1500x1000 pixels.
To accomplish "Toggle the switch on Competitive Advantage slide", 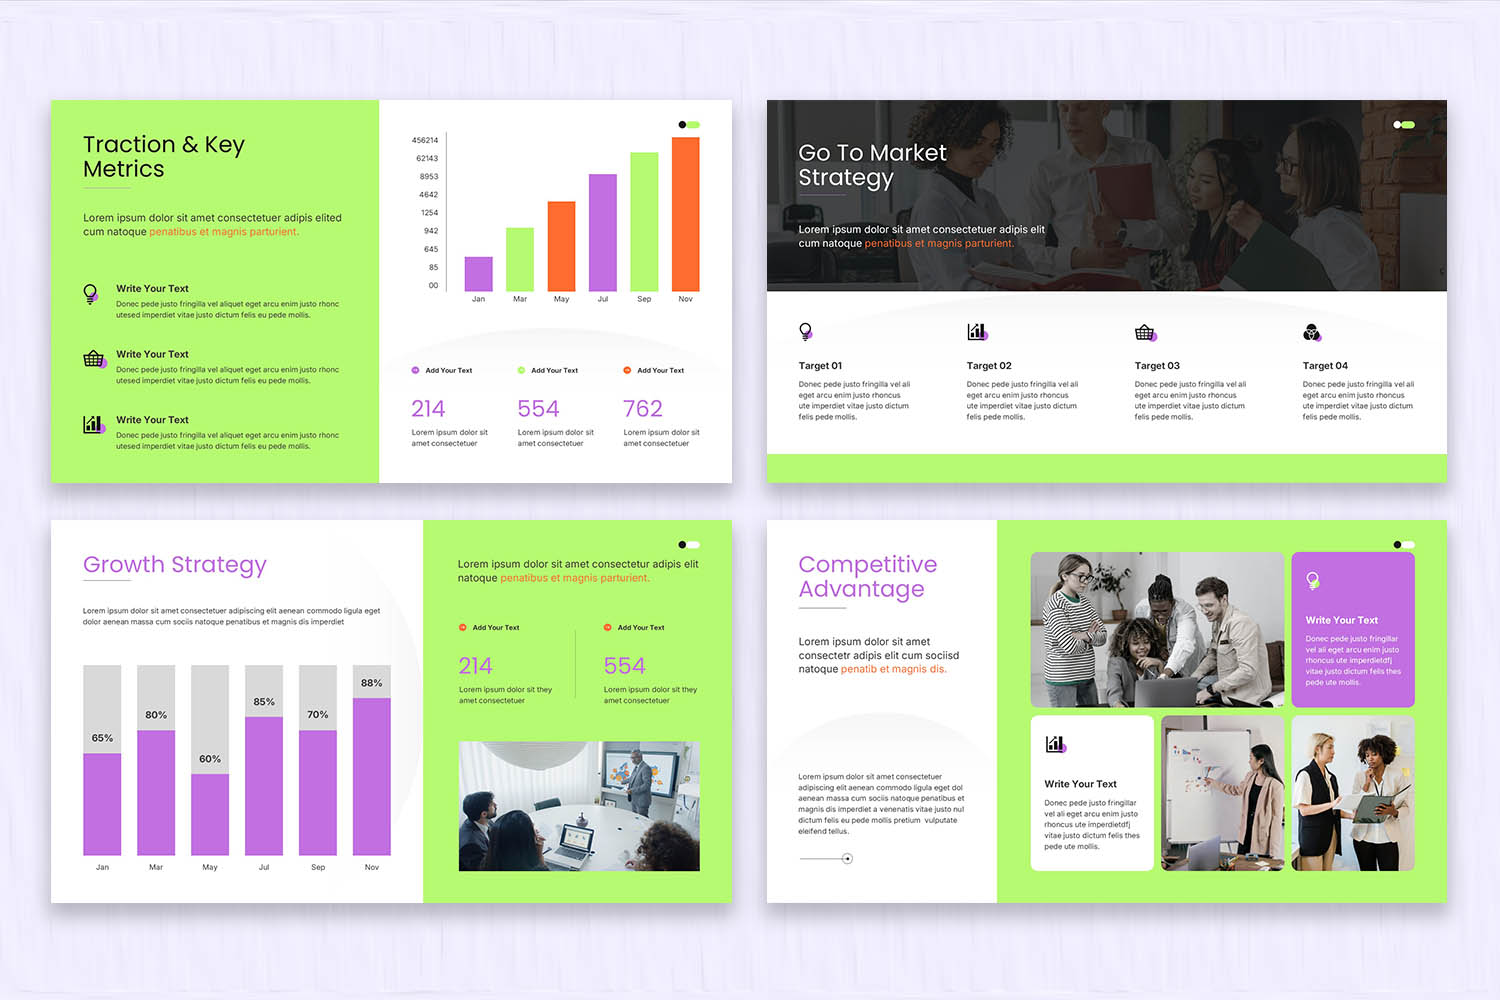I will coord(1404,545).
